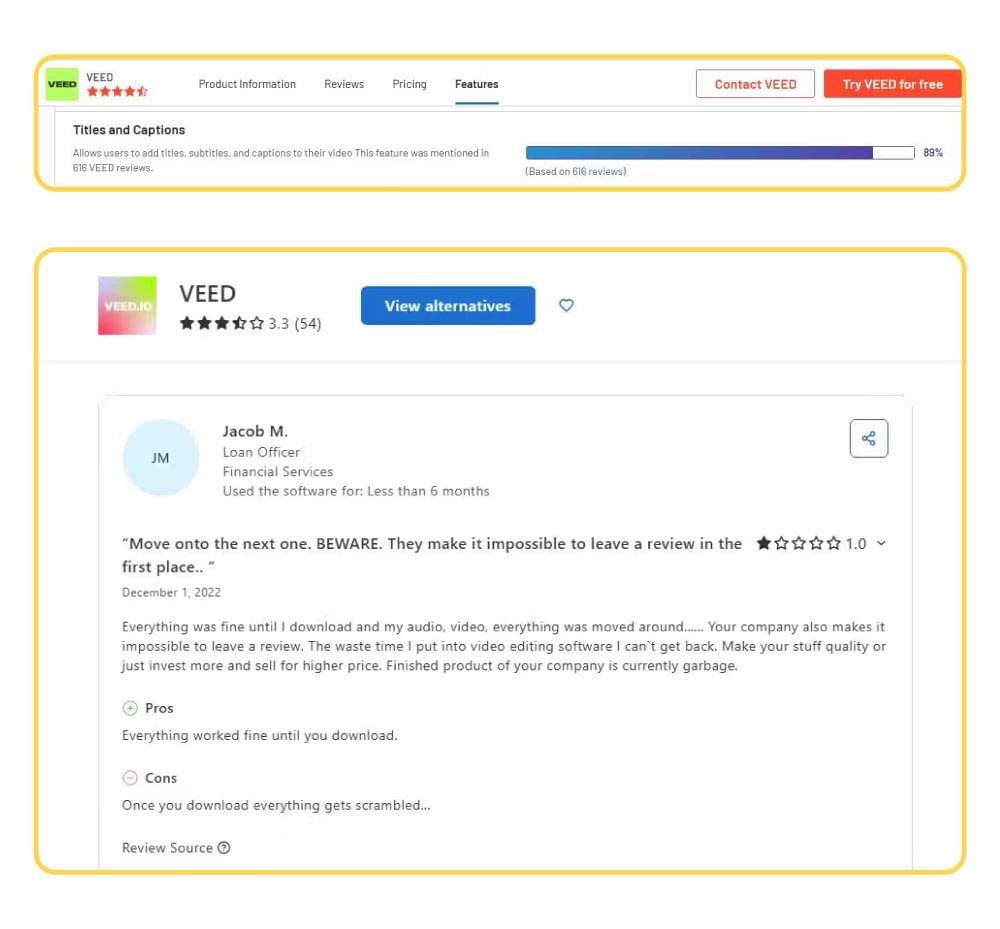Click the heart favorite icon
The height and width of the screenshot is (929, 1000).
(x=566, y=305)
